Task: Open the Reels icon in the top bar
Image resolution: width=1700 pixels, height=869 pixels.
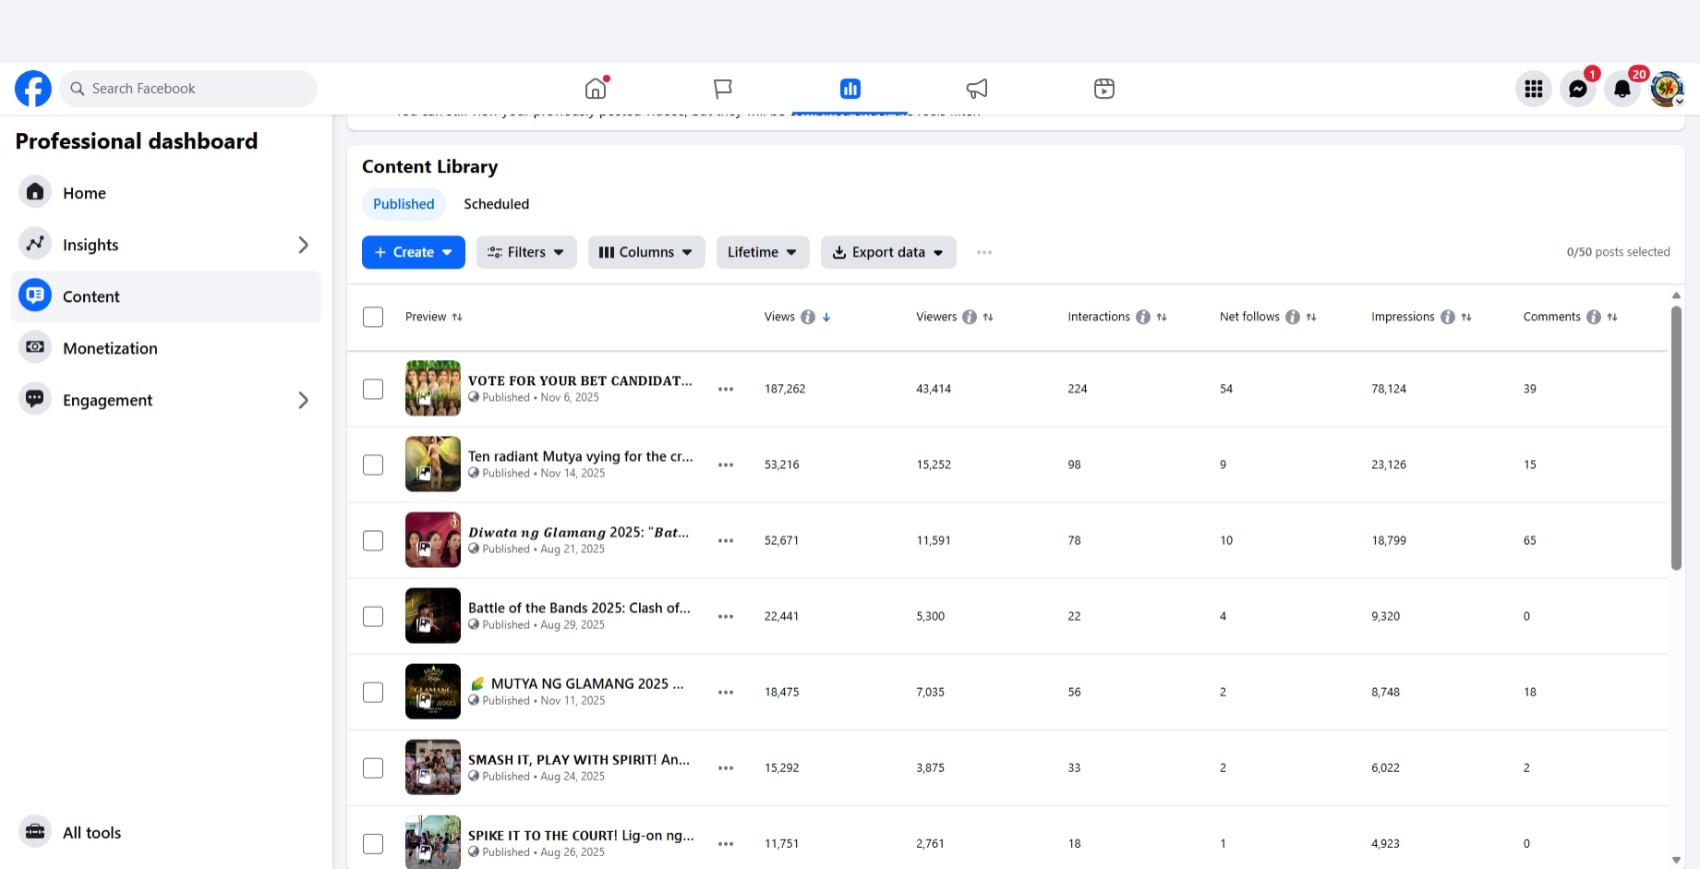Action: pyautogui.click(x=1104, y=89)
